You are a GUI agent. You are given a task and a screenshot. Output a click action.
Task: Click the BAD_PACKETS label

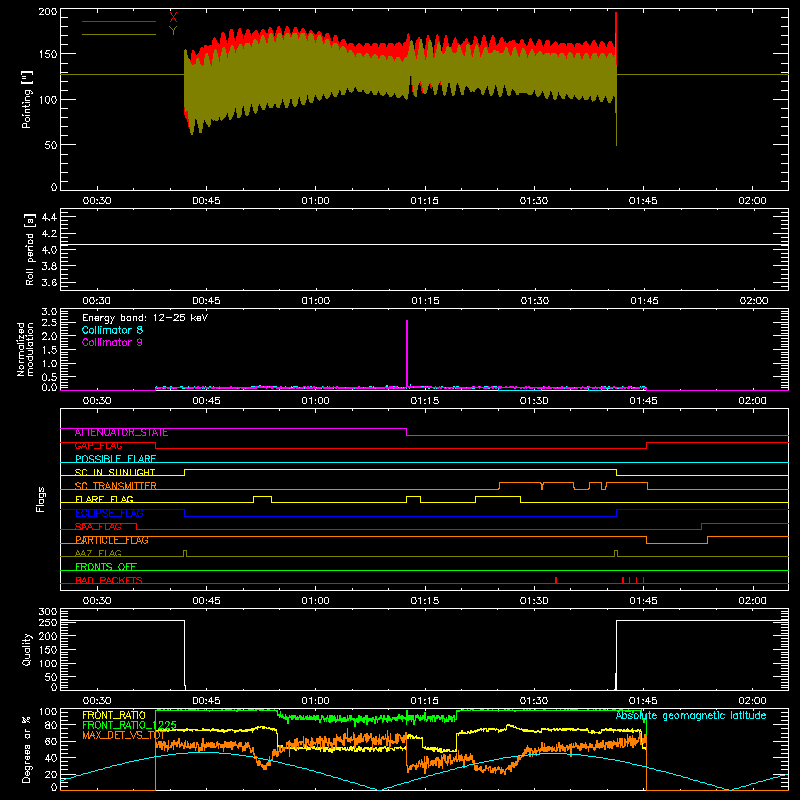[109, 581]
